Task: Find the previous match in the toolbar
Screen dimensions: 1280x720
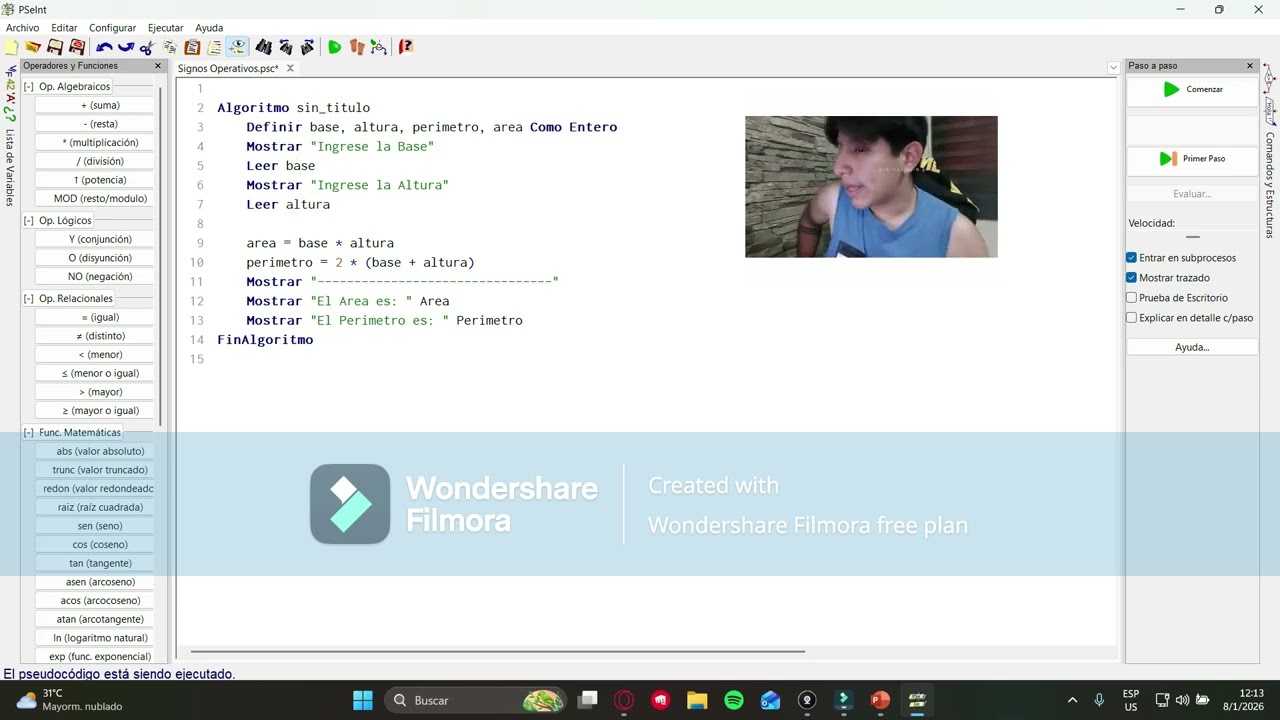Action: click(x=286, y=47)
